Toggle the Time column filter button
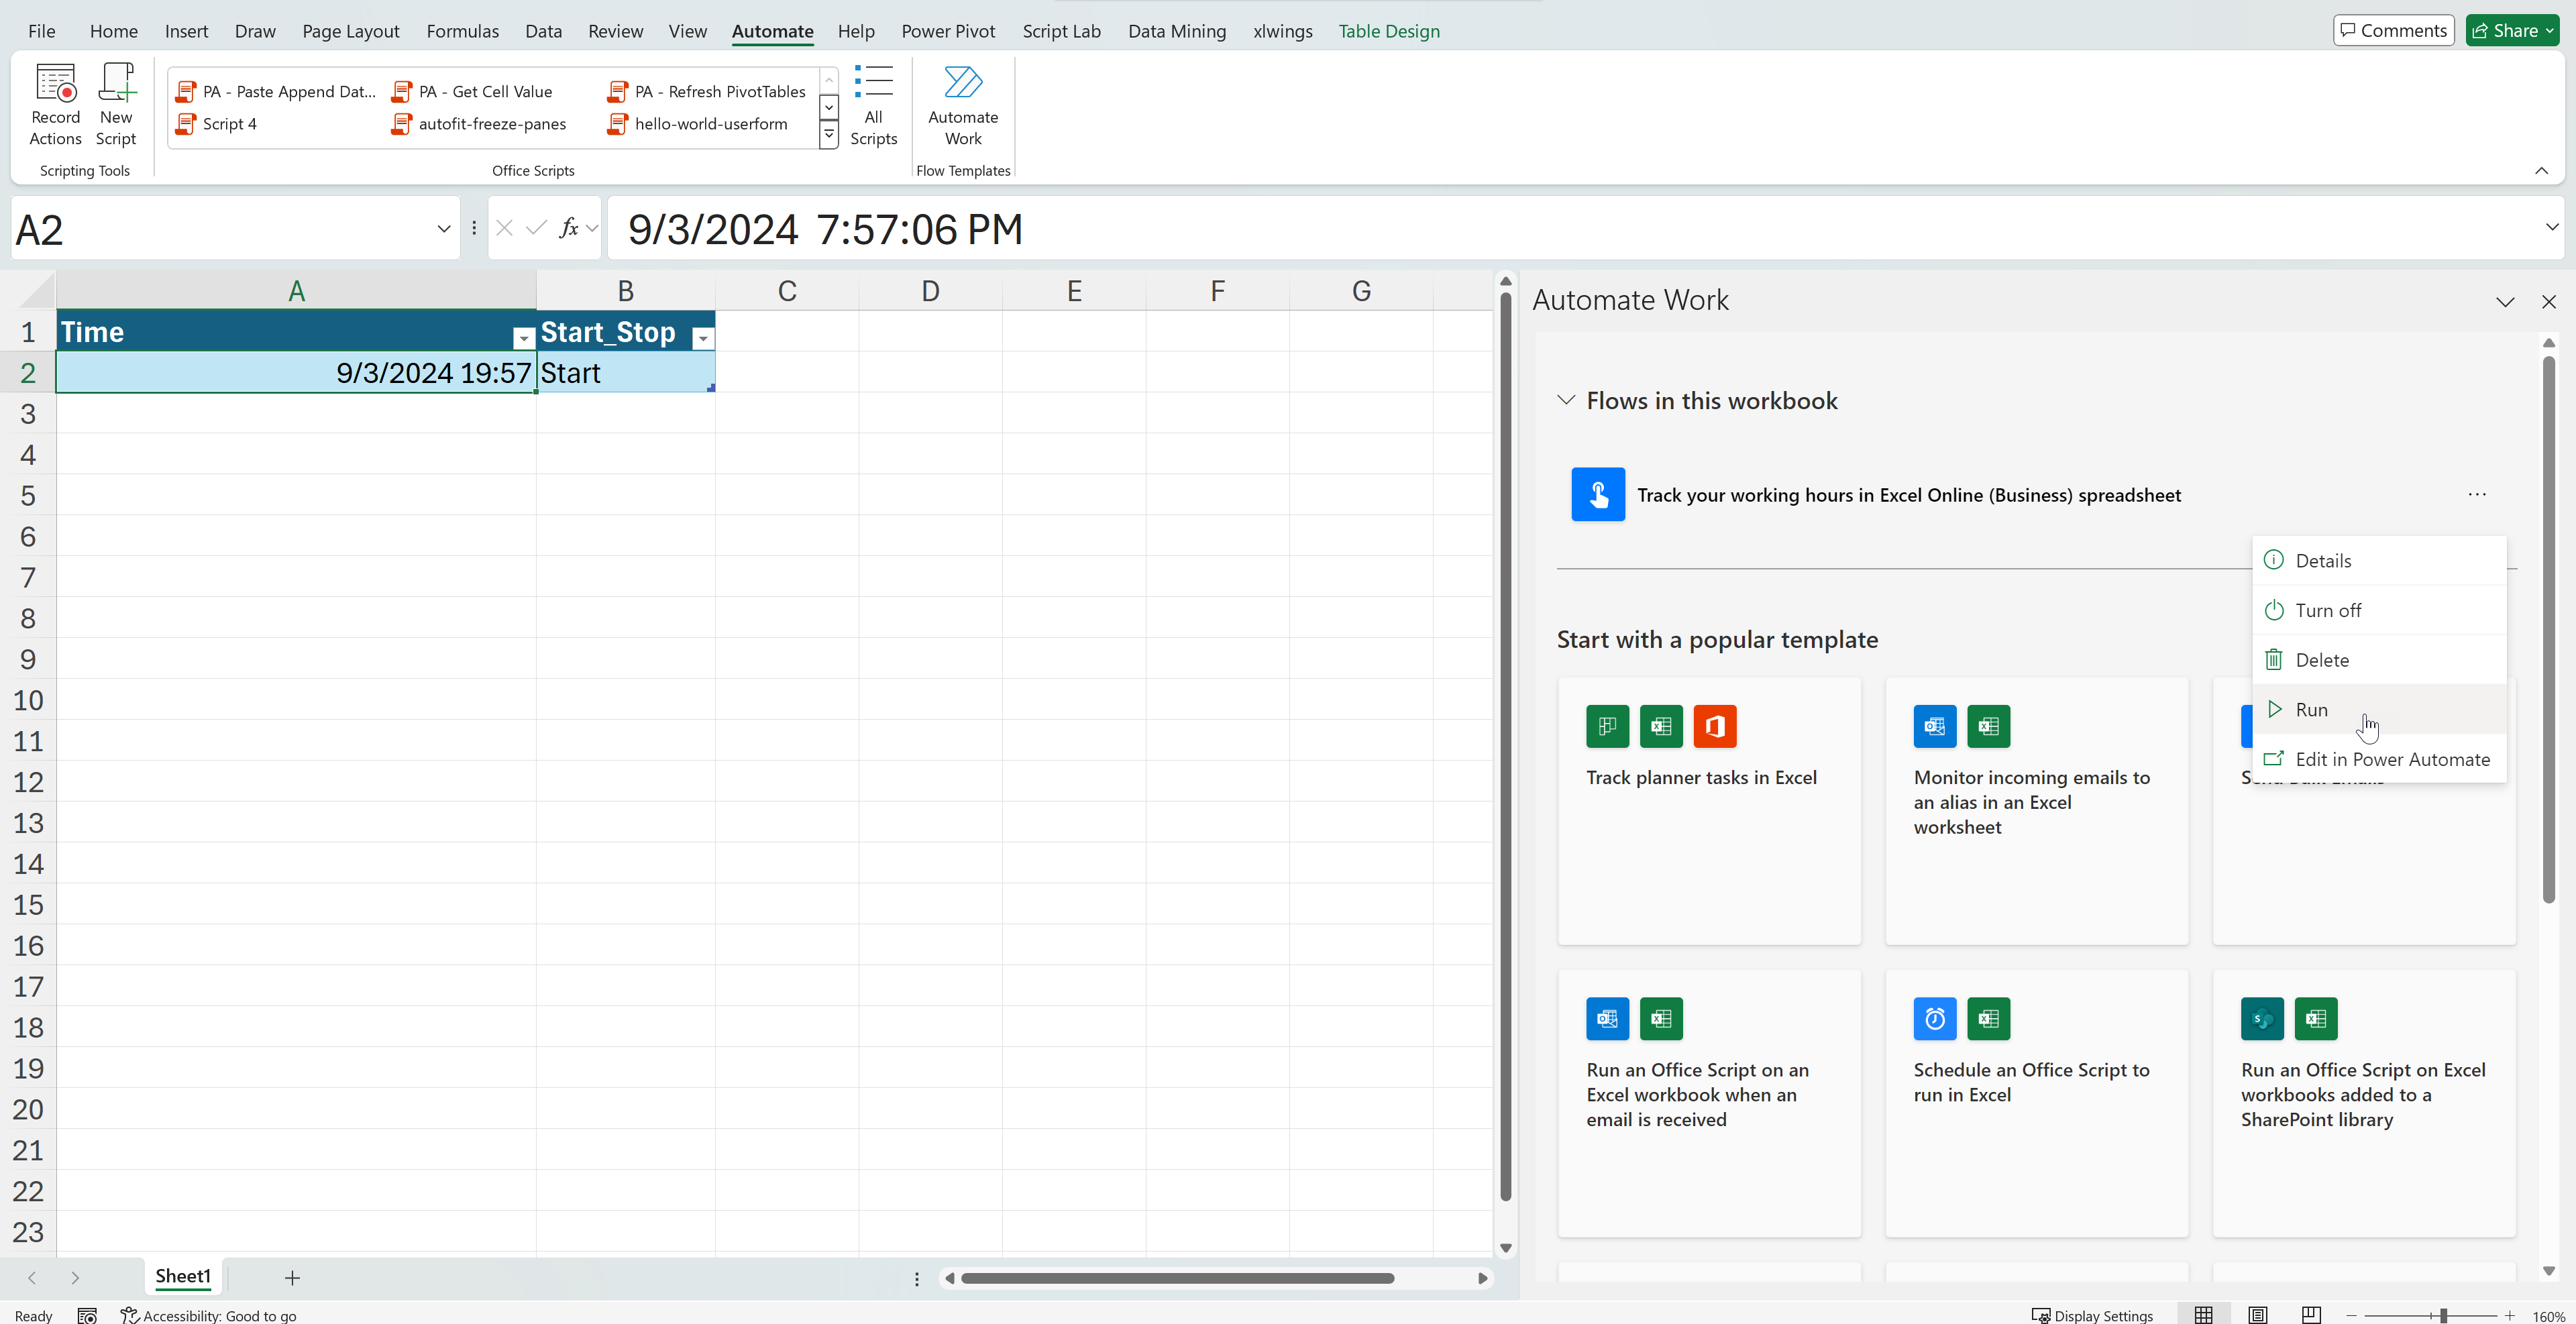Image resolution: width=2576 pixels, height=1324 pixels. [x=523, y=338]
